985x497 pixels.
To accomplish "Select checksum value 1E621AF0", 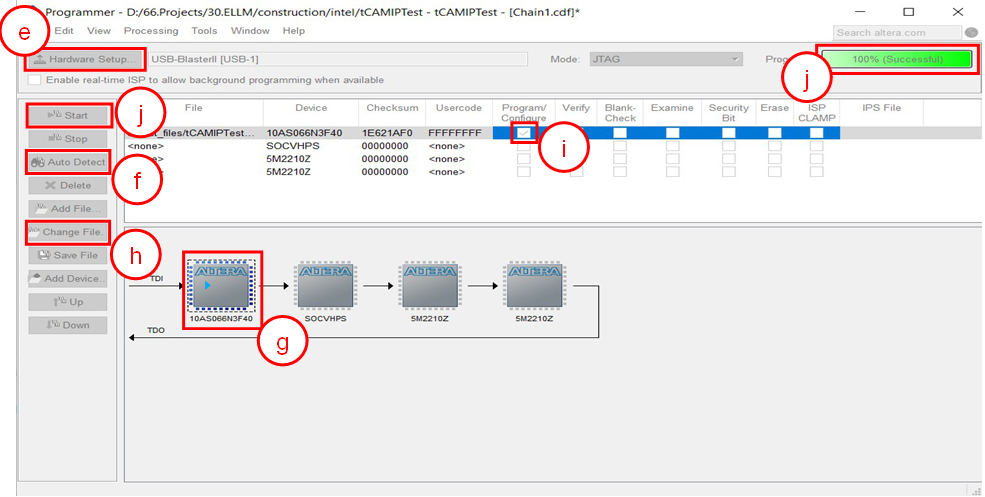I will click(387, 133).
